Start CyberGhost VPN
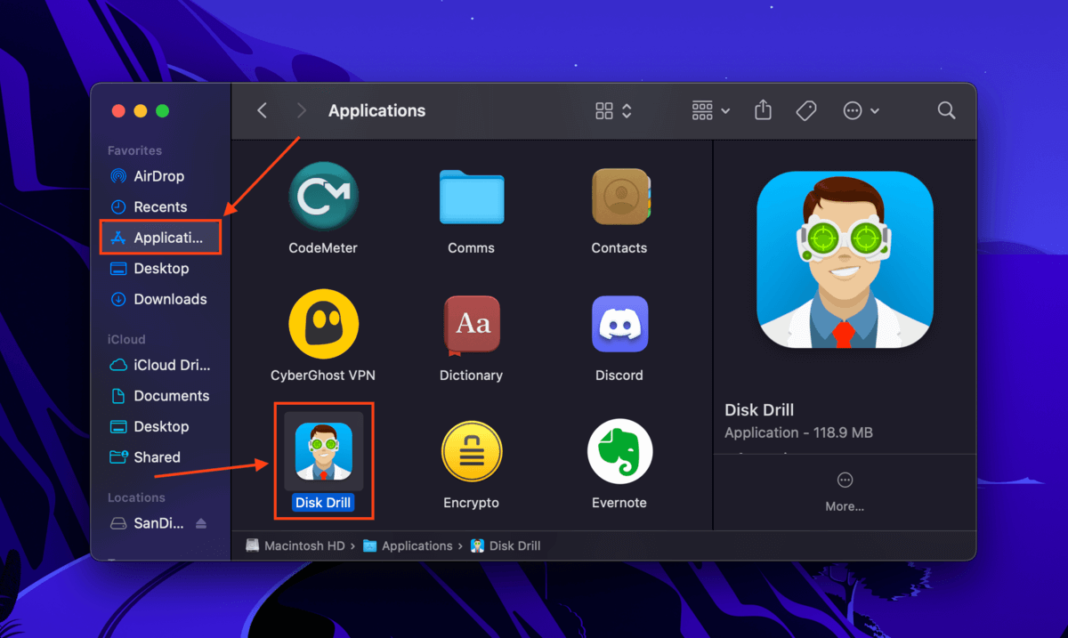Viewport: 1068px width, 638px height. 322,324
